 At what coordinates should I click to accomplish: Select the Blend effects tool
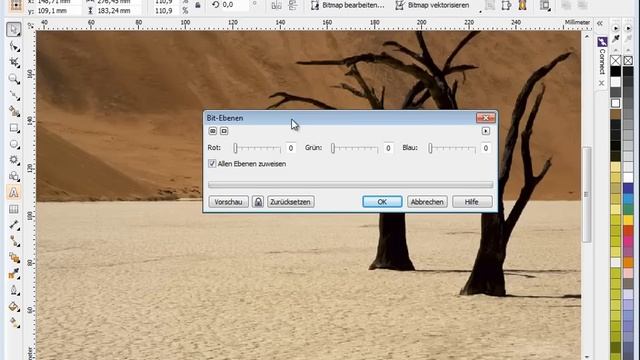[14, 258]
